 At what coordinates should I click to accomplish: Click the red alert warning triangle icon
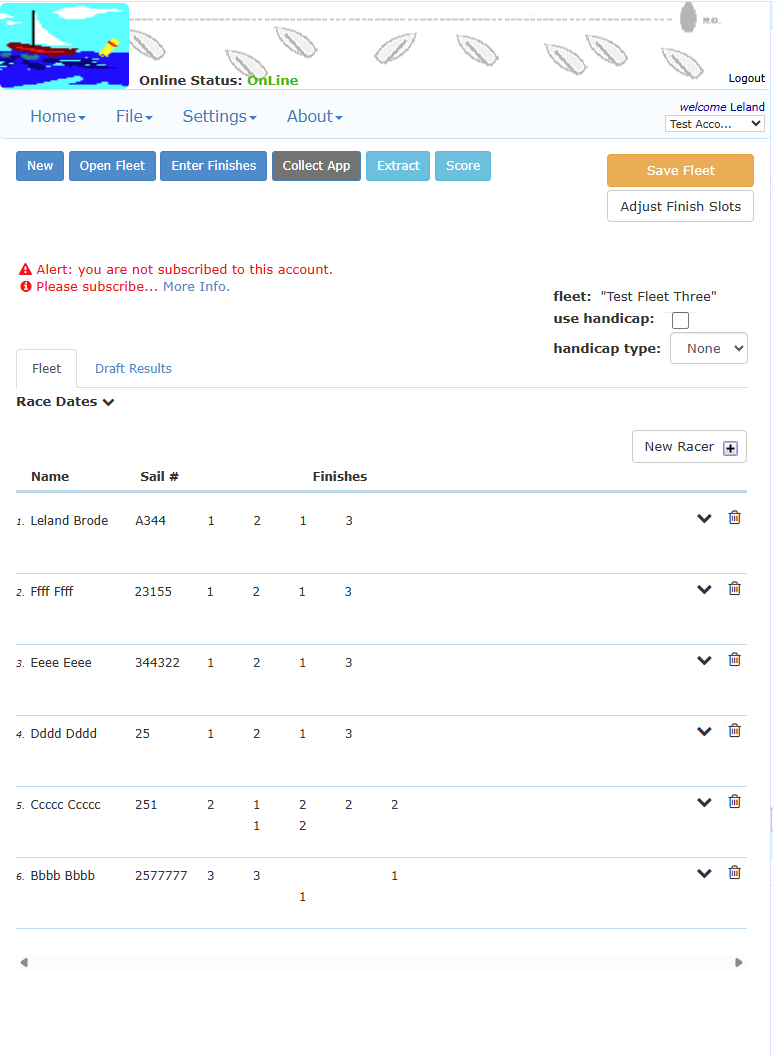click(25, 270)
